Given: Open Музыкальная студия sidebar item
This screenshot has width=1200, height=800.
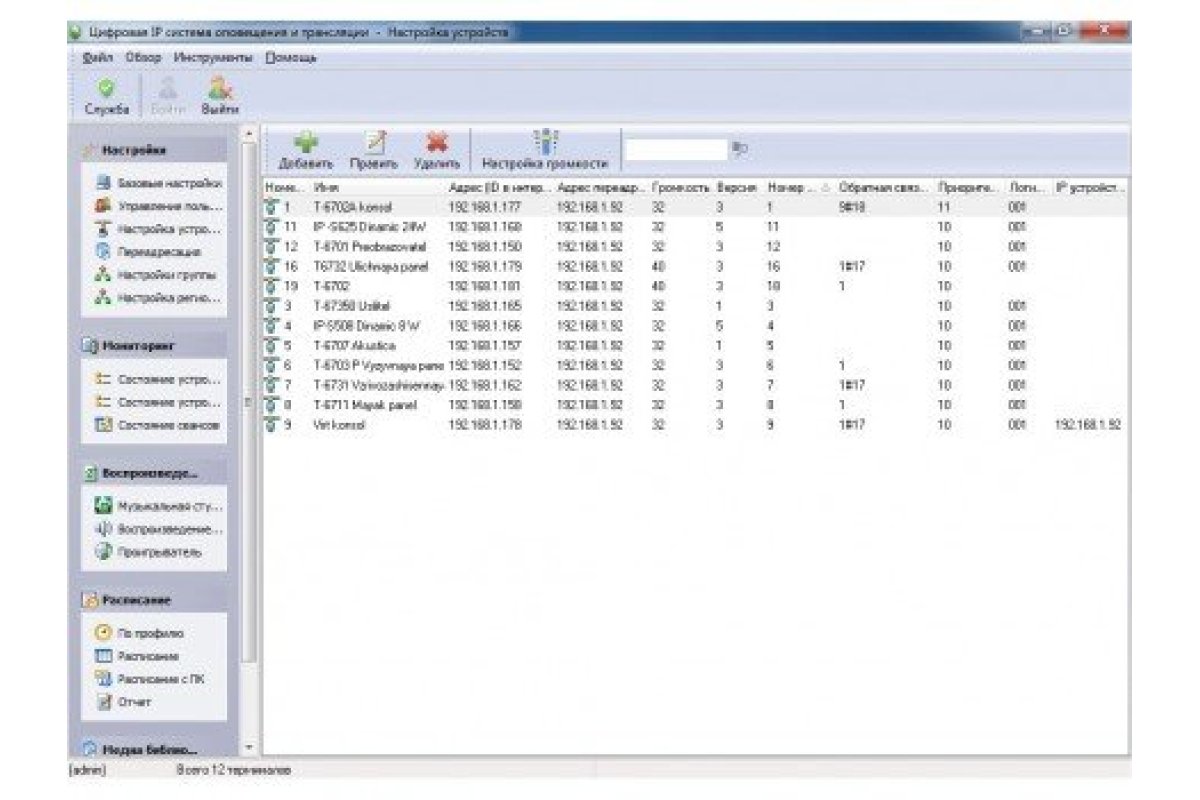Looking at the screenshot, I should pos(158,506).
